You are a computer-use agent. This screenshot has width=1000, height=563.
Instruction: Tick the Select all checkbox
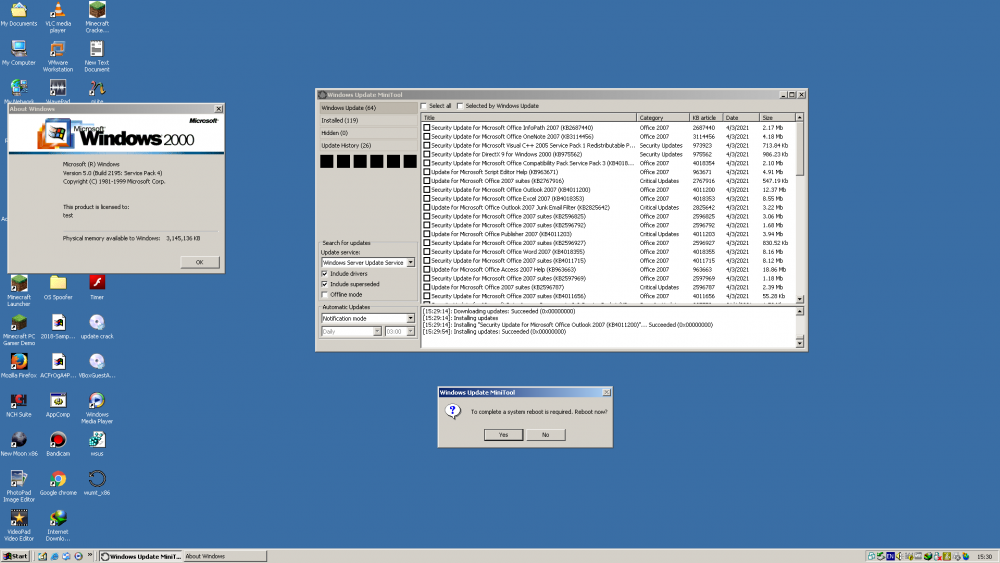point(423,106)
